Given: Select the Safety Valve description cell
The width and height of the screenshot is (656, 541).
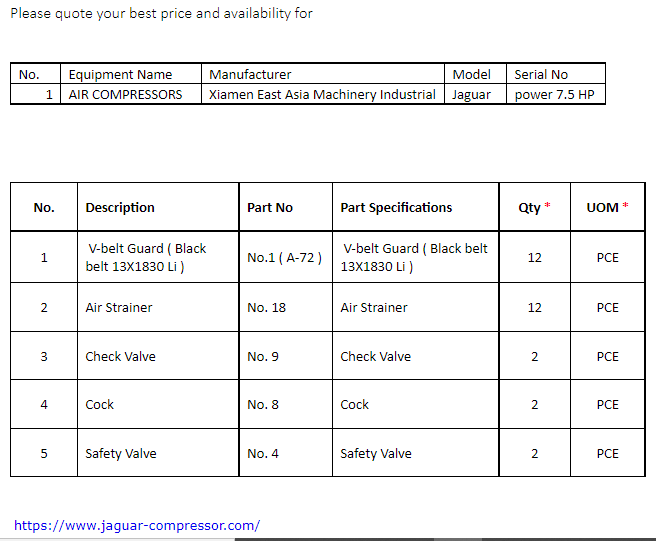Looking at the screenshot, I should click(158, 453).
